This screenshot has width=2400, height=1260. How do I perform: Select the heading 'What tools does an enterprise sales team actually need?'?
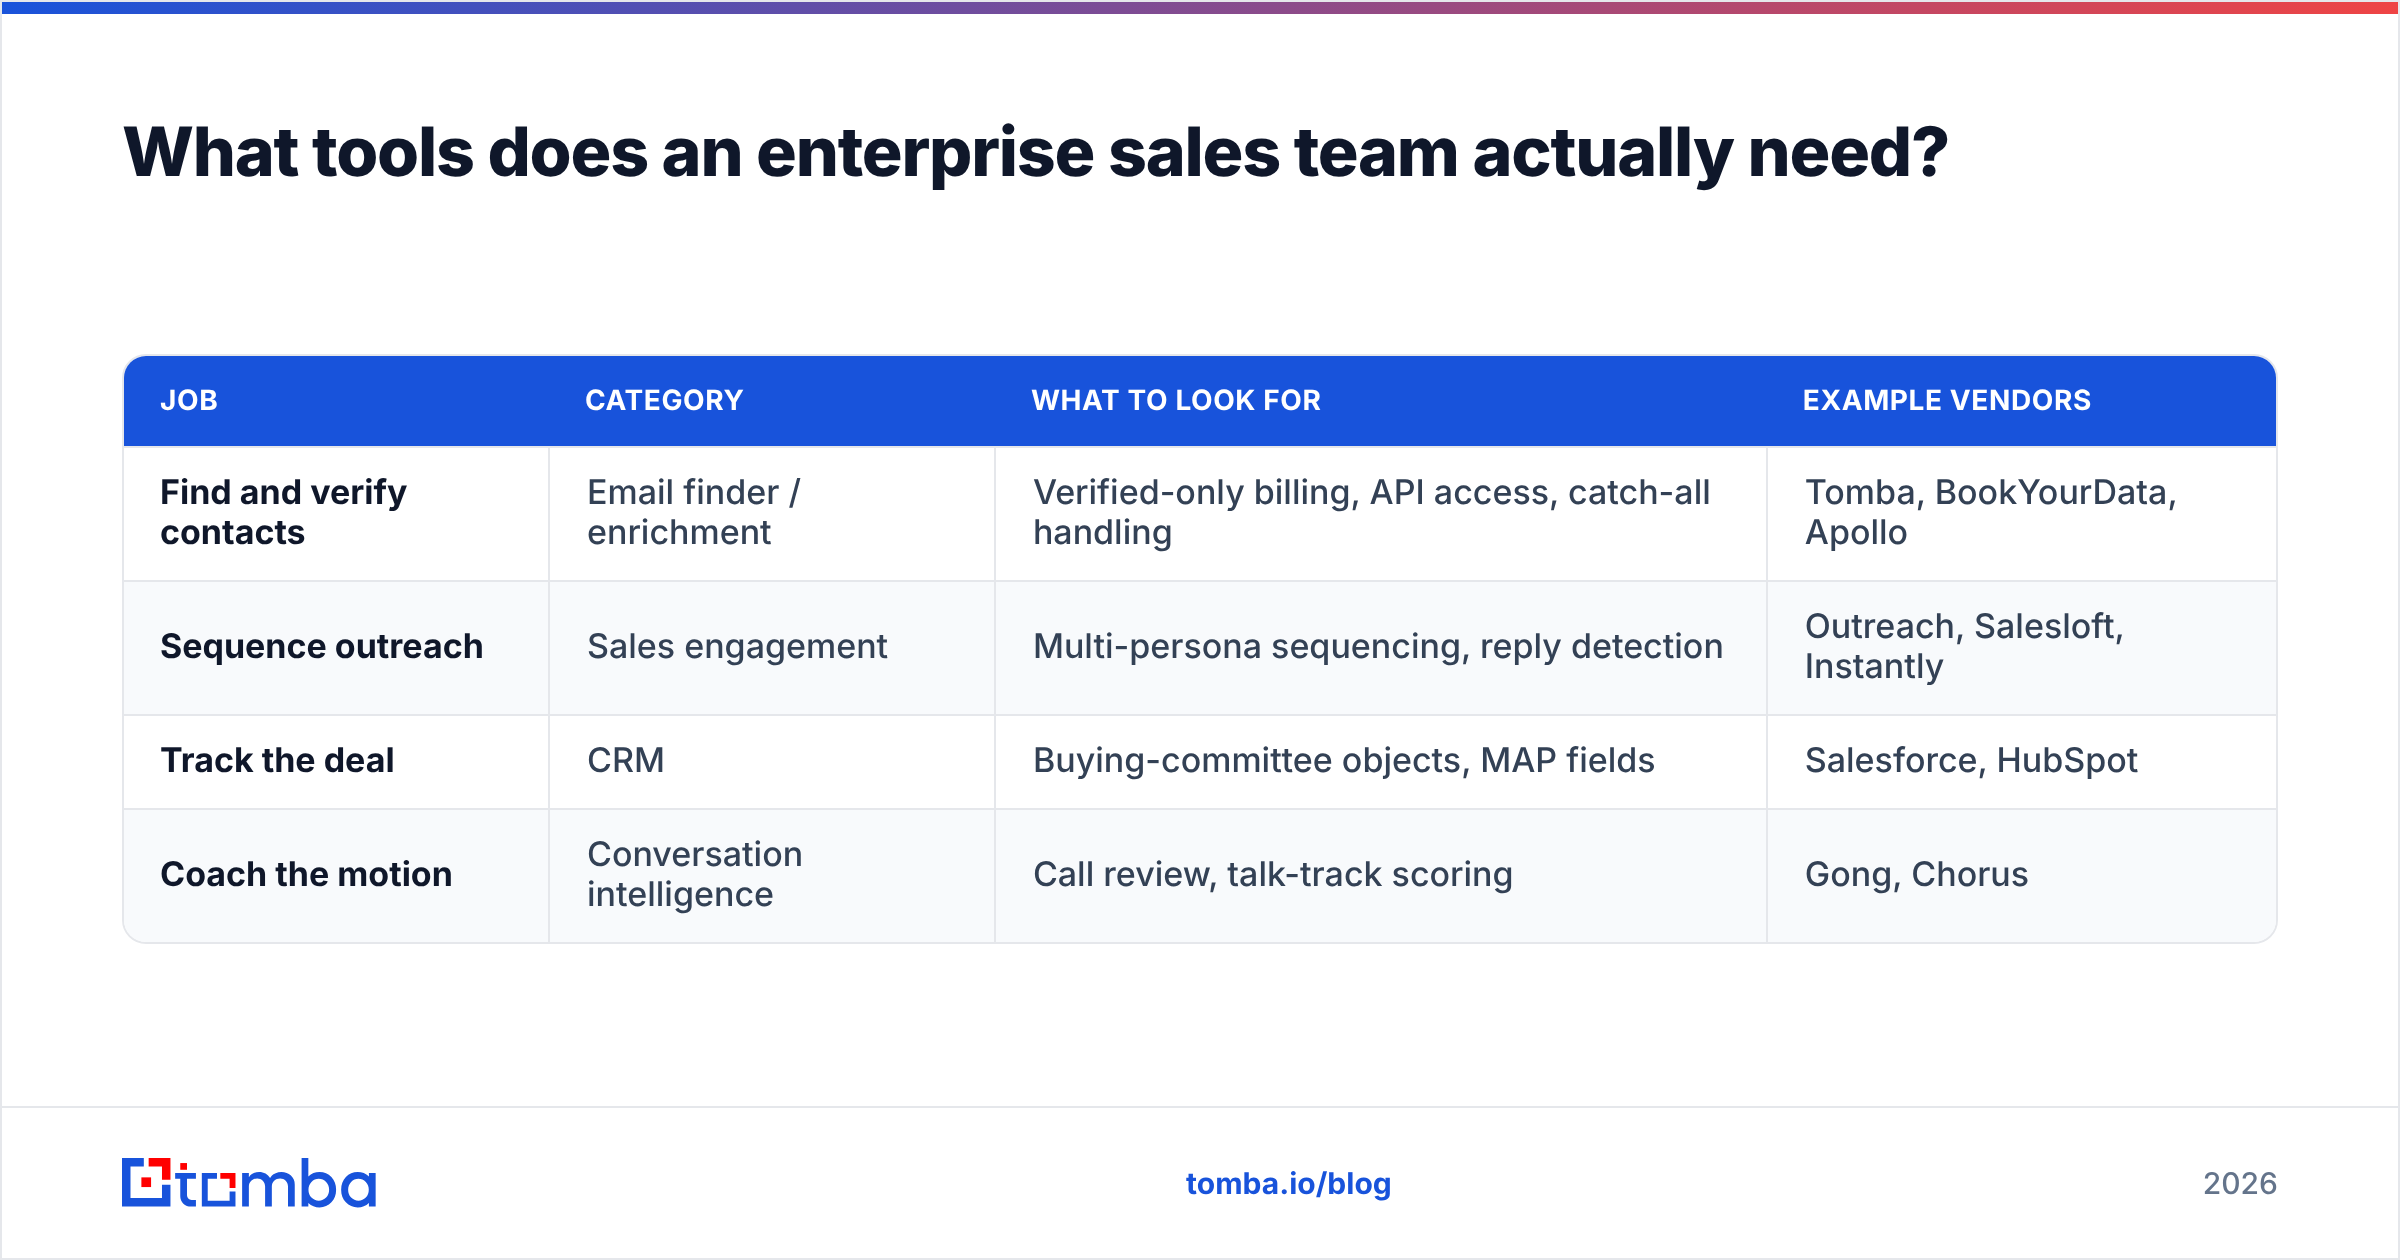(1035, 153)
